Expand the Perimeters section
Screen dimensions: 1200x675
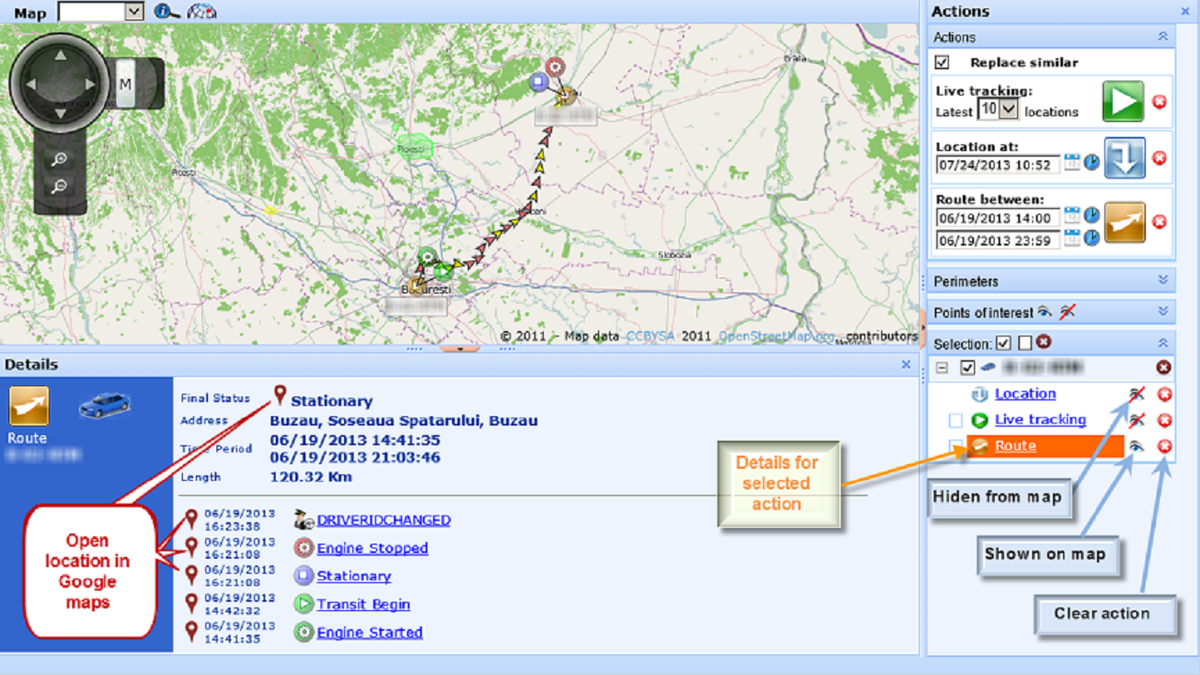1161,281
